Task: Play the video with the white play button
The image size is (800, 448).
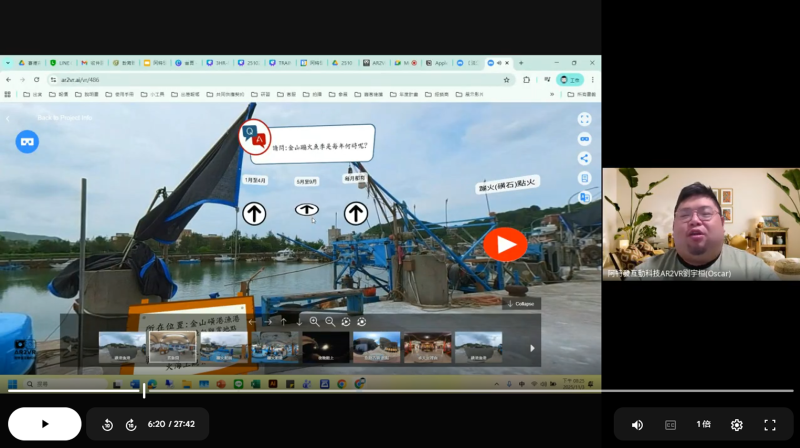Action: pos(44,424)
